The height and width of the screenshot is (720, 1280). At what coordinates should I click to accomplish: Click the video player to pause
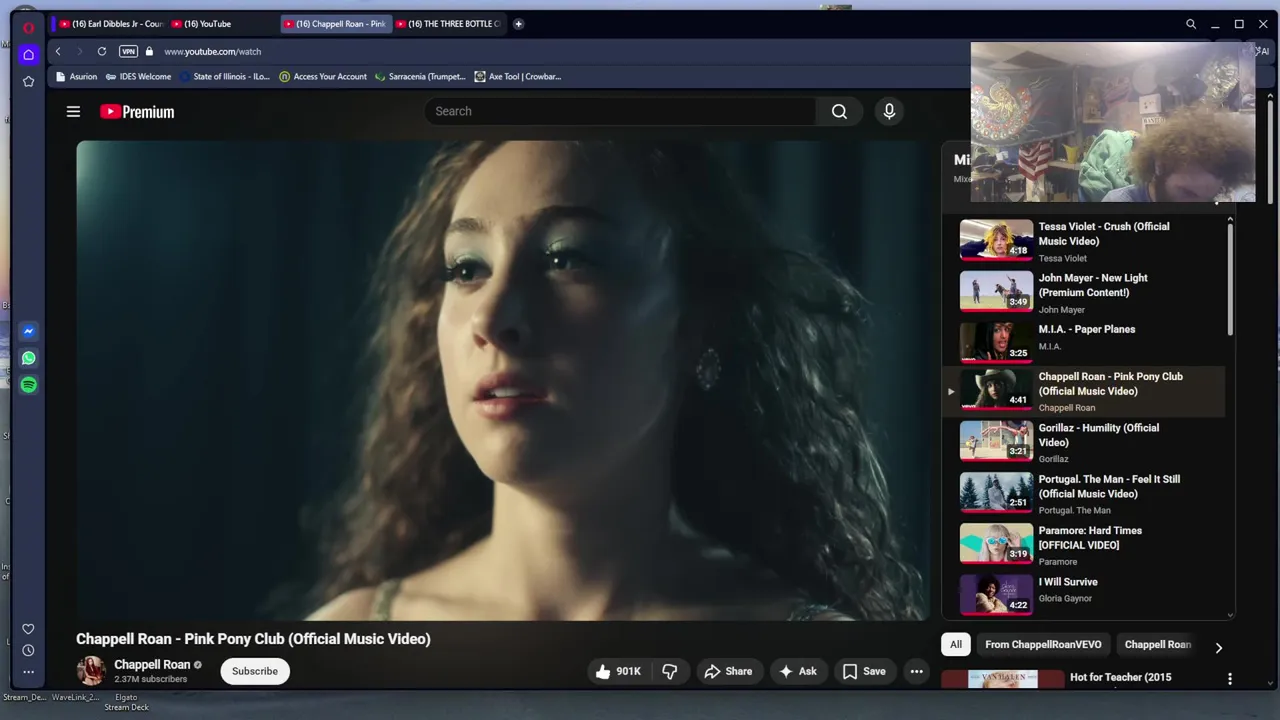click(503, 380)
